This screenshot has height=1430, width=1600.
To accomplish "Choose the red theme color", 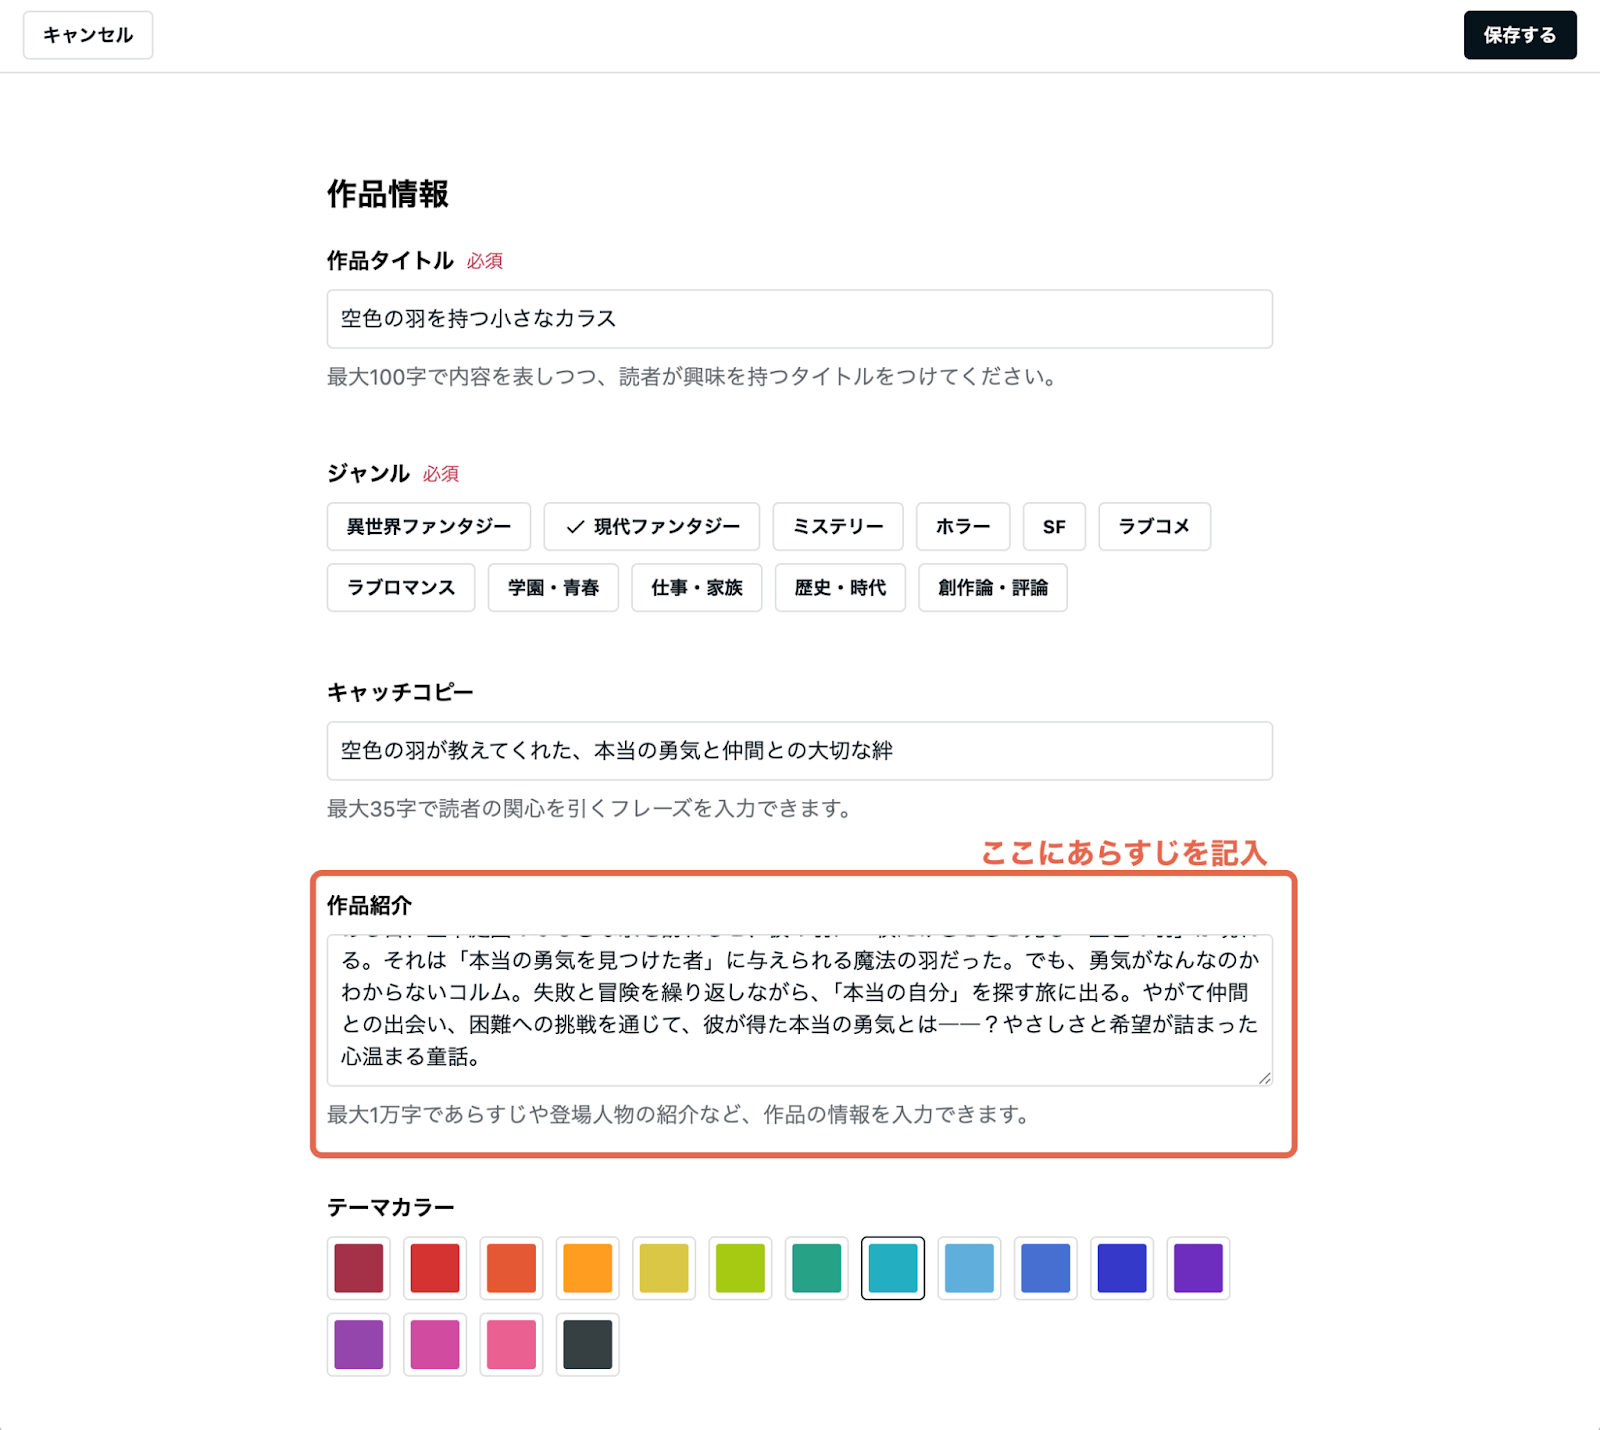I will (435, 1268).
